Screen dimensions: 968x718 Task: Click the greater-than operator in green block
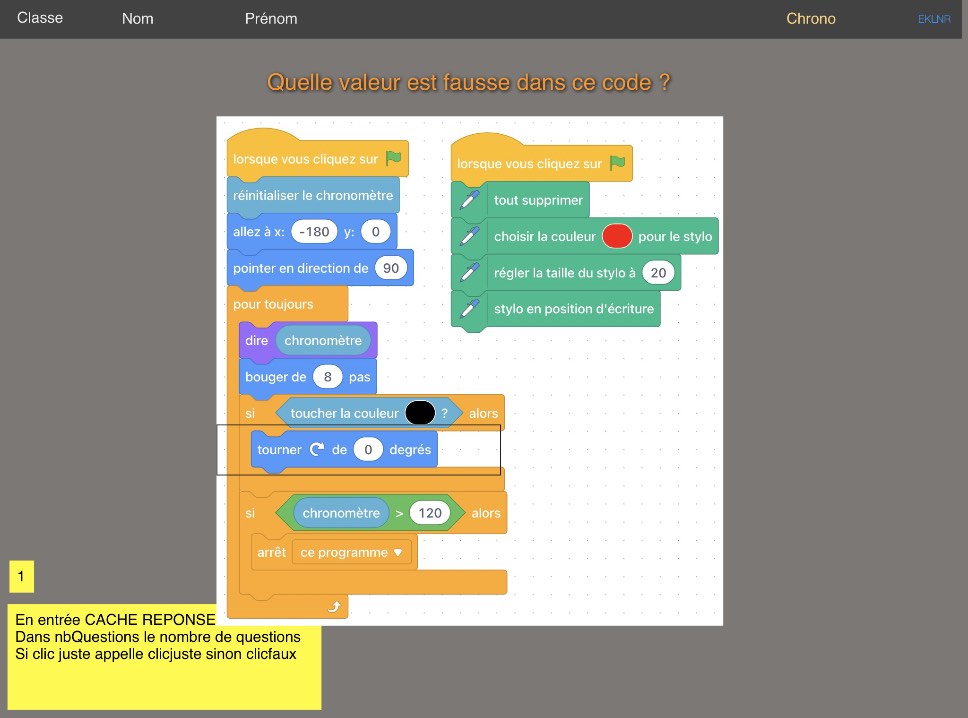click(399, 514)
